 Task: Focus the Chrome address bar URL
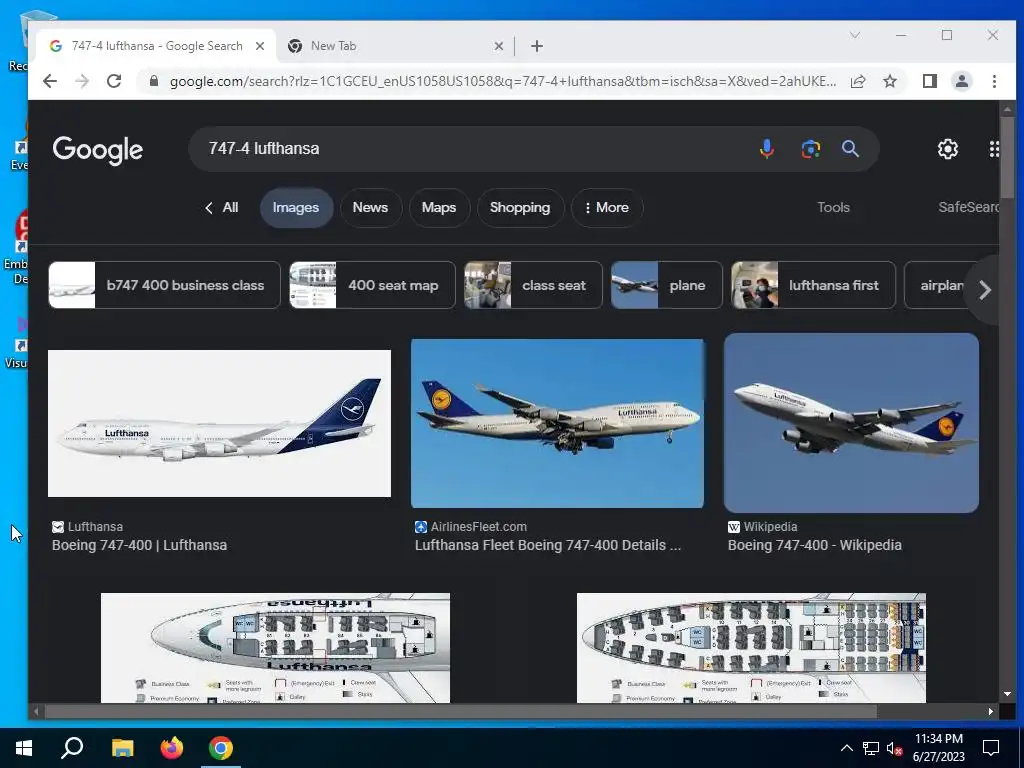503,81
